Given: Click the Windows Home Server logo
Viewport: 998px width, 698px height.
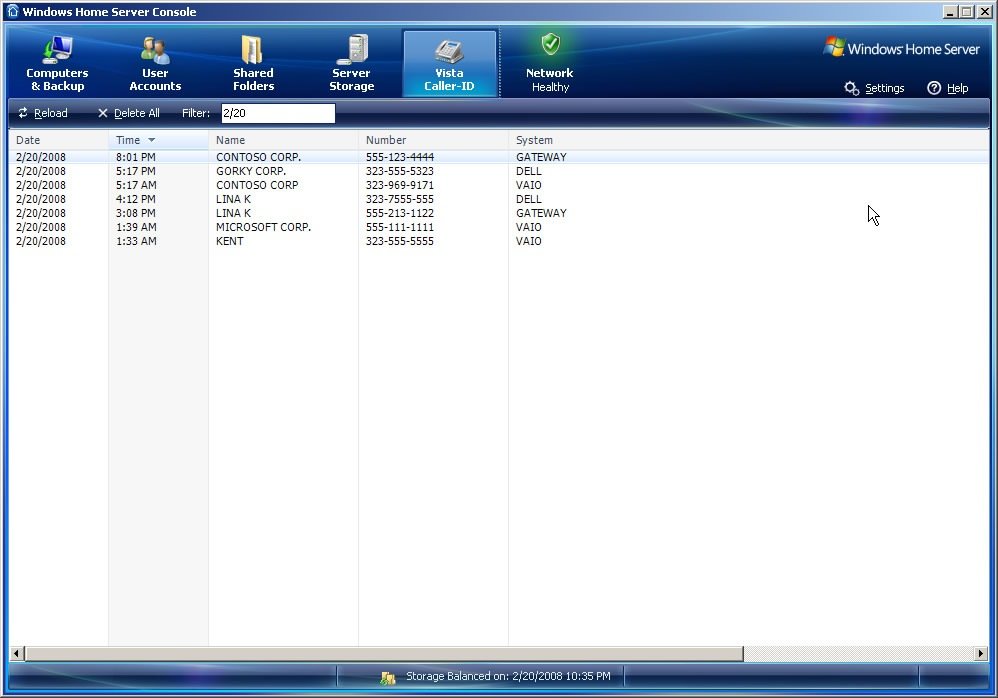Looking at the screenshot, I should (x=901, y=48).
